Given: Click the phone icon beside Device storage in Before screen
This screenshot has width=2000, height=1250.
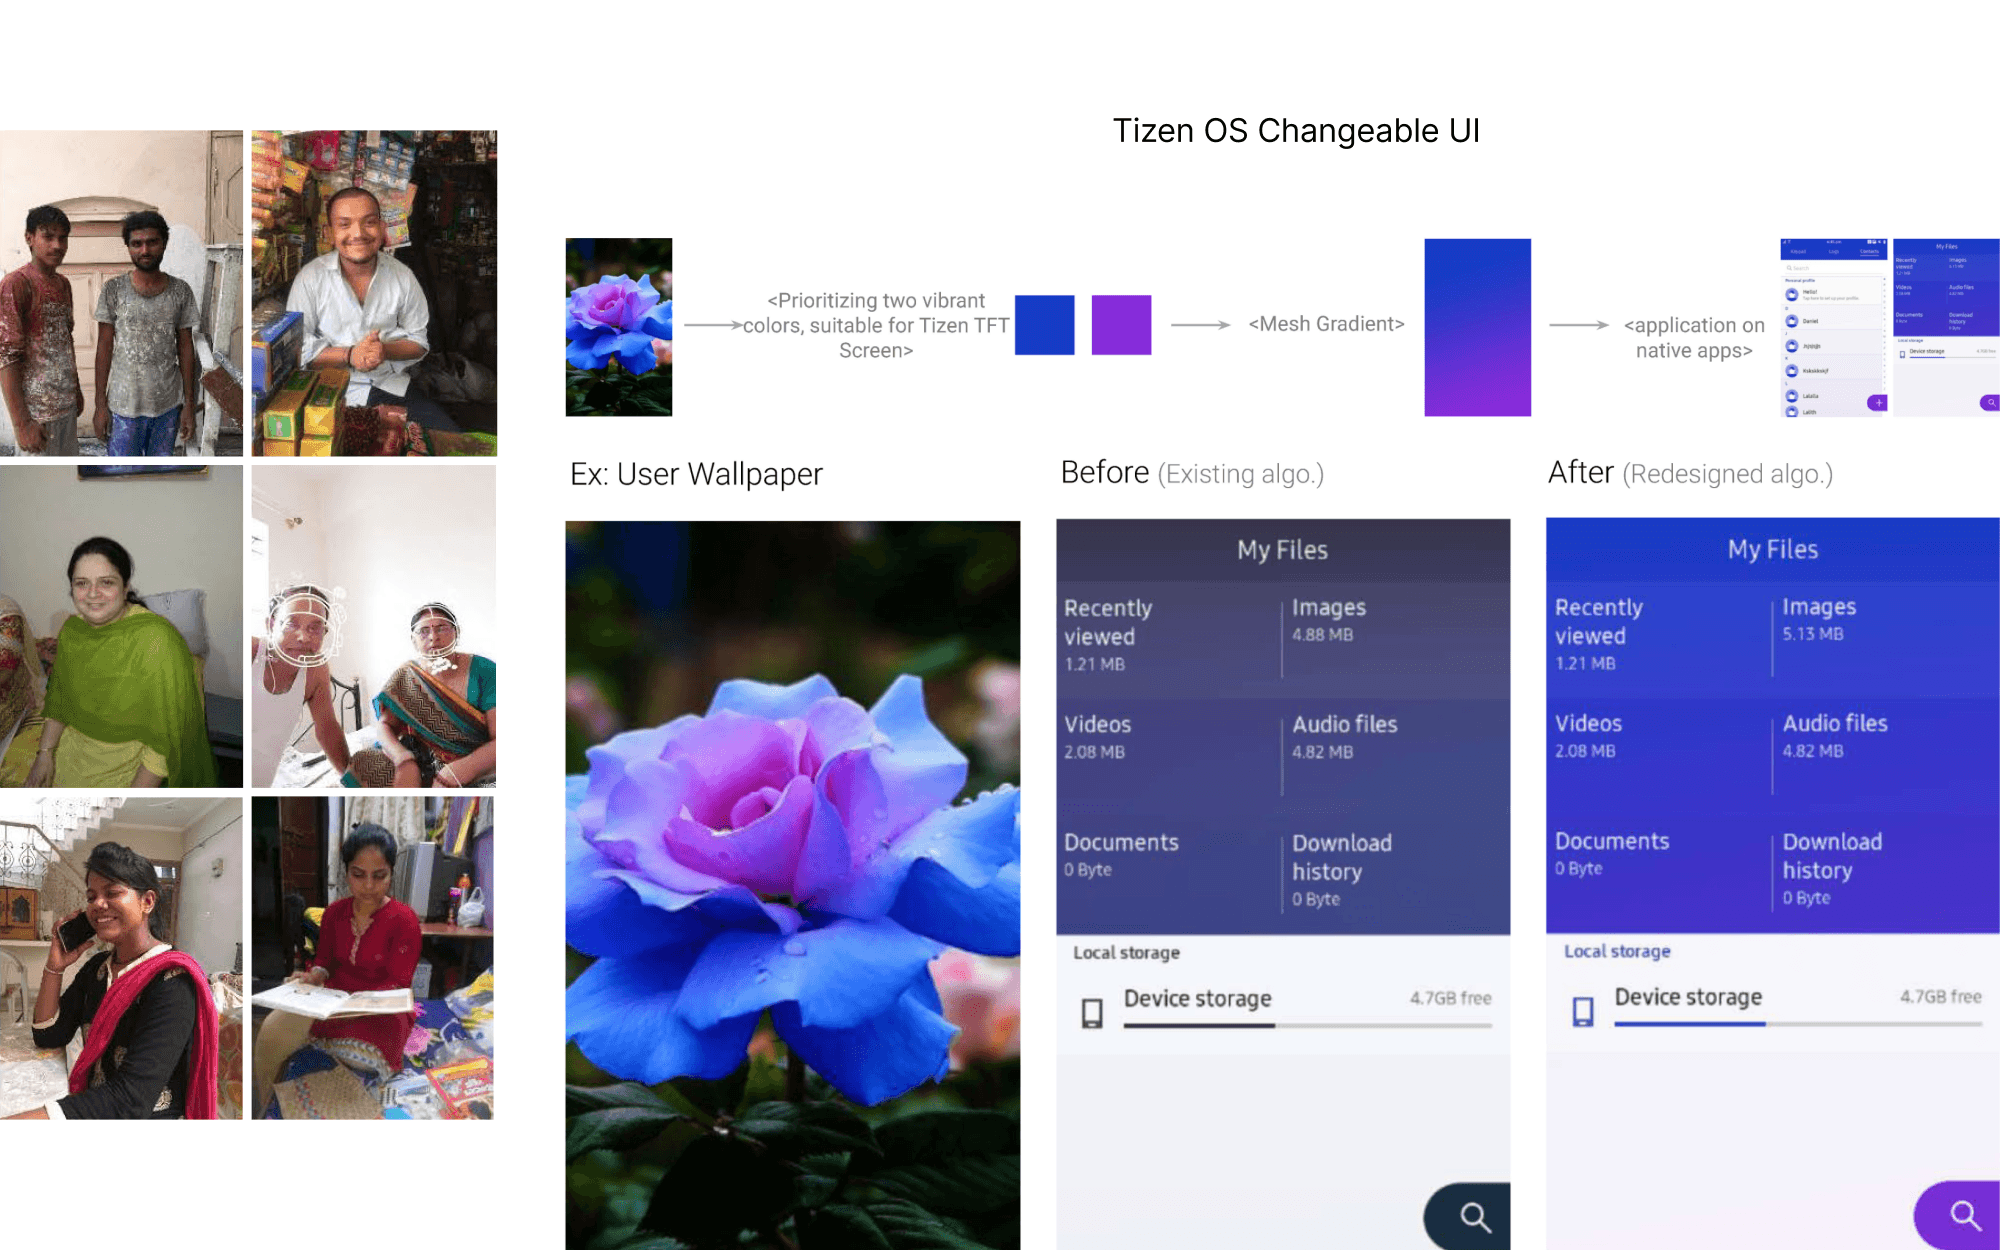Looking at the screenshot, I should [x=1091, y=1010].
